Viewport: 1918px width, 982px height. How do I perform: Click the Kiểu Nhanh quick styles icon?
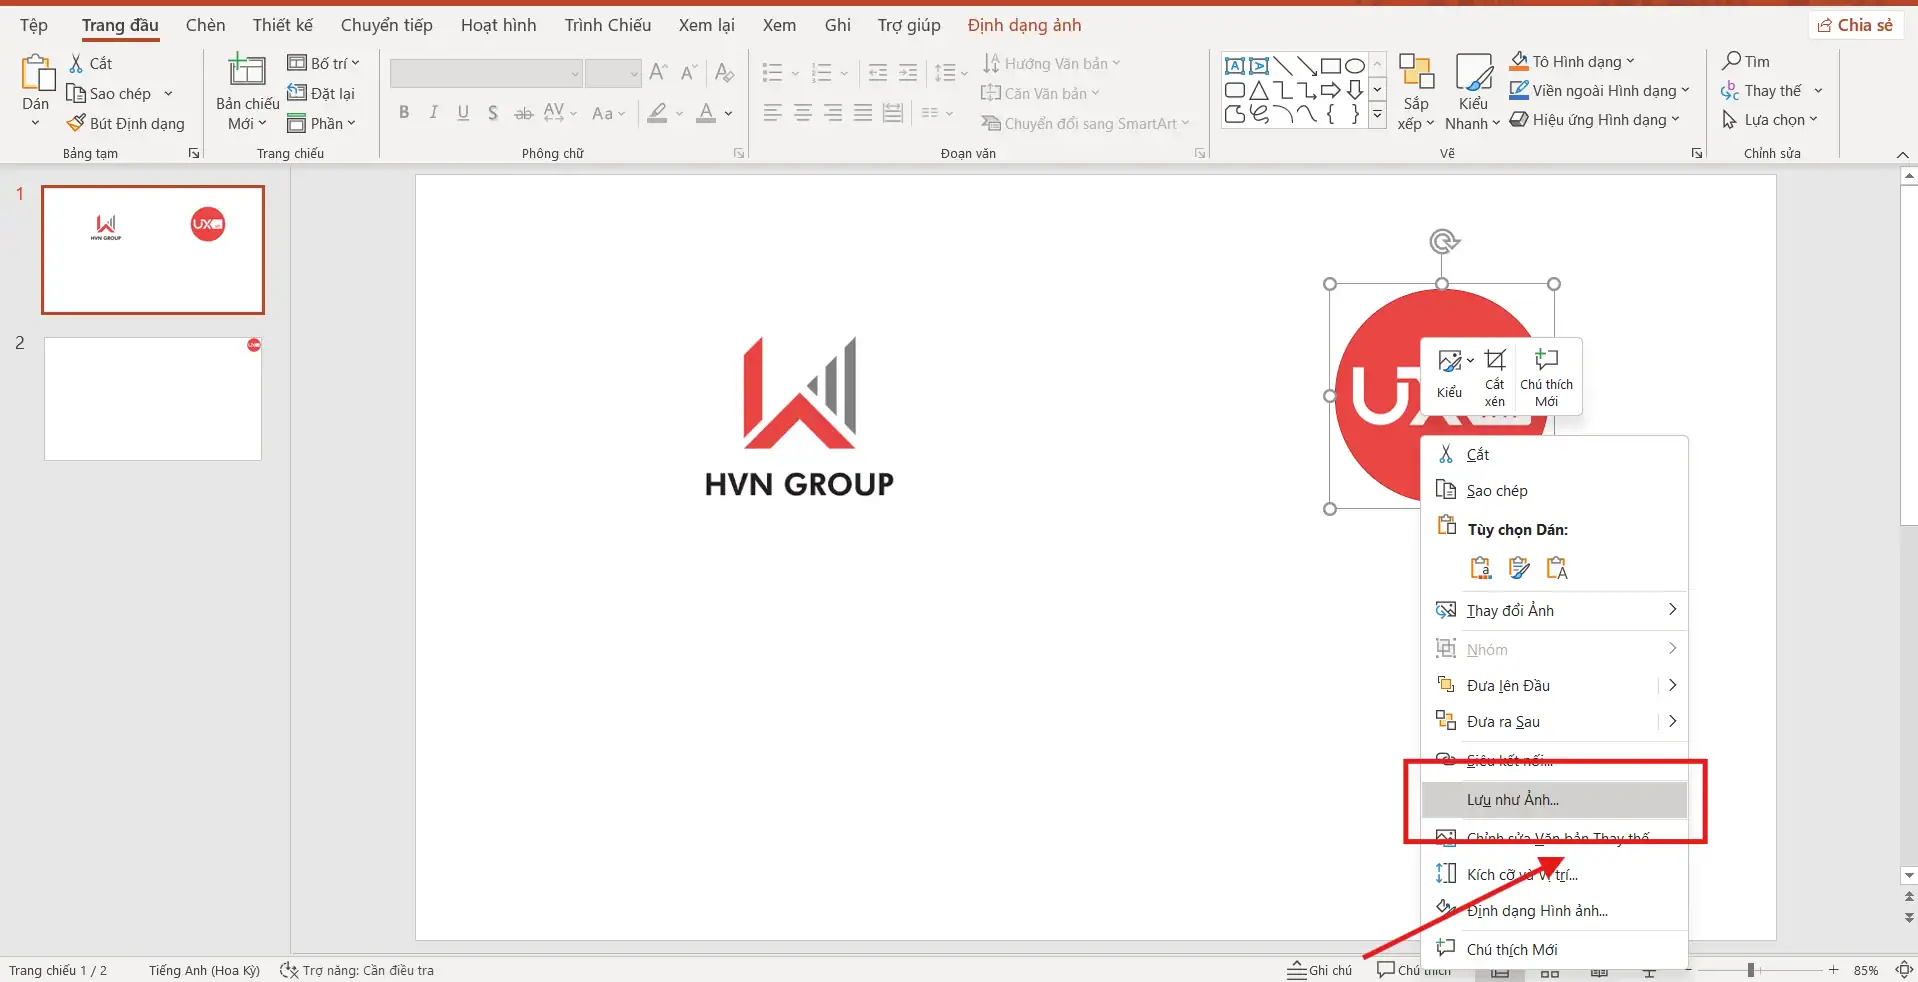(x=1473, y=72)
